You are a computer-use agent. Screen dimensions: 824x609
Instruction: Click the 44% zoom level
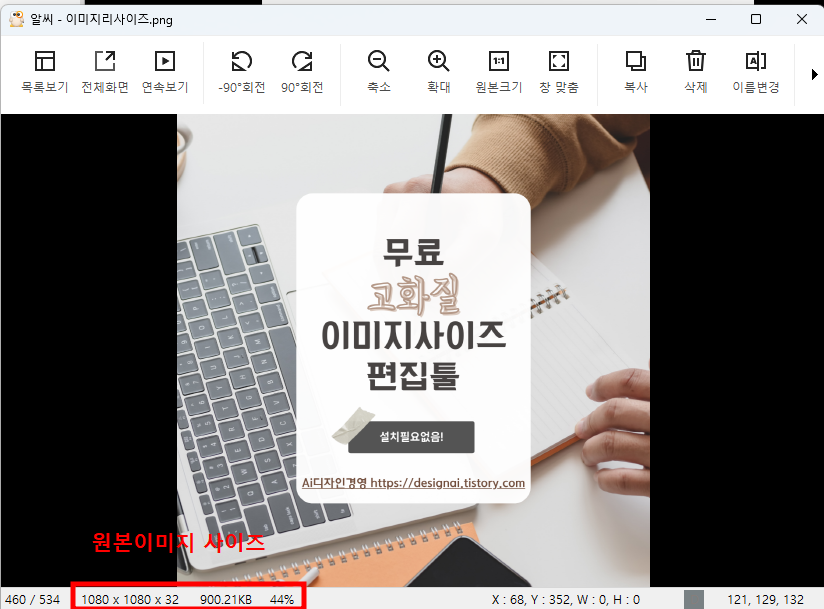(x=282, y=600)
